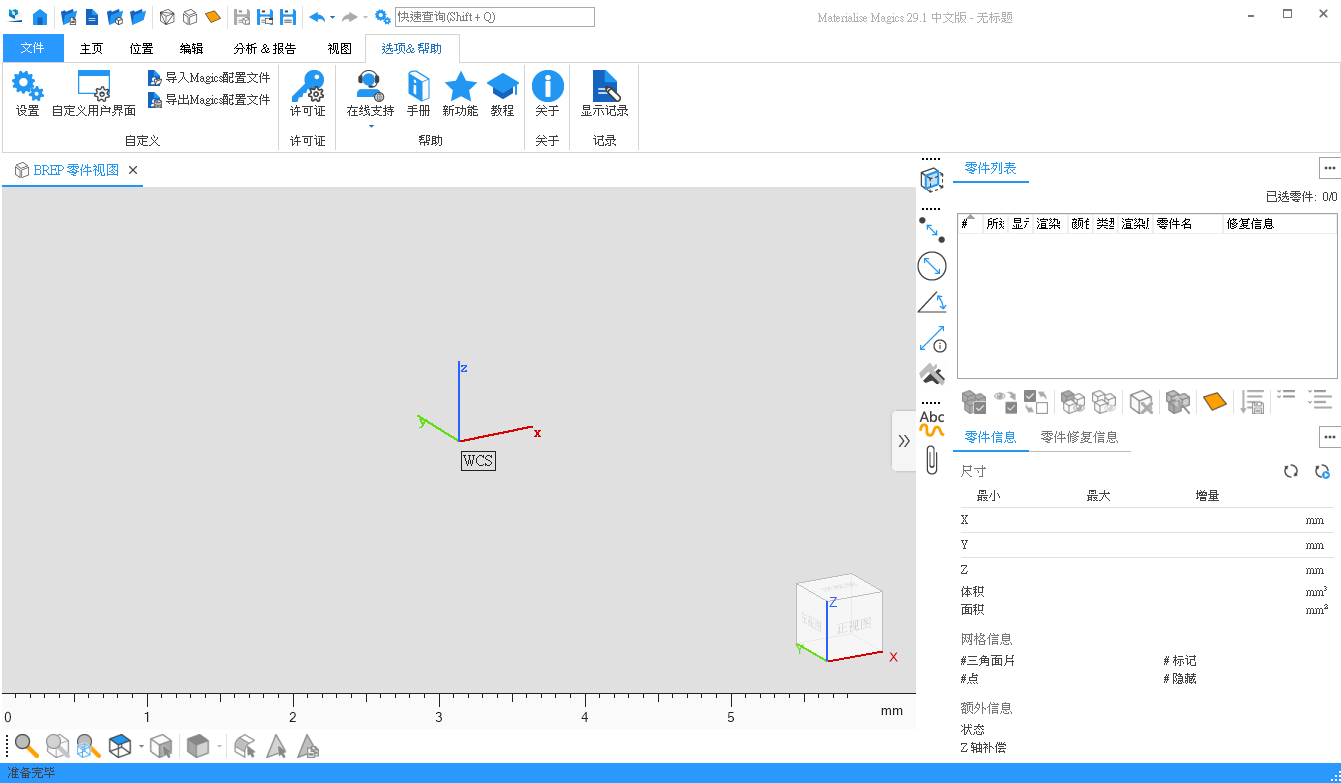Switch to the 编辑 ribbon tab

pos(191,48)
